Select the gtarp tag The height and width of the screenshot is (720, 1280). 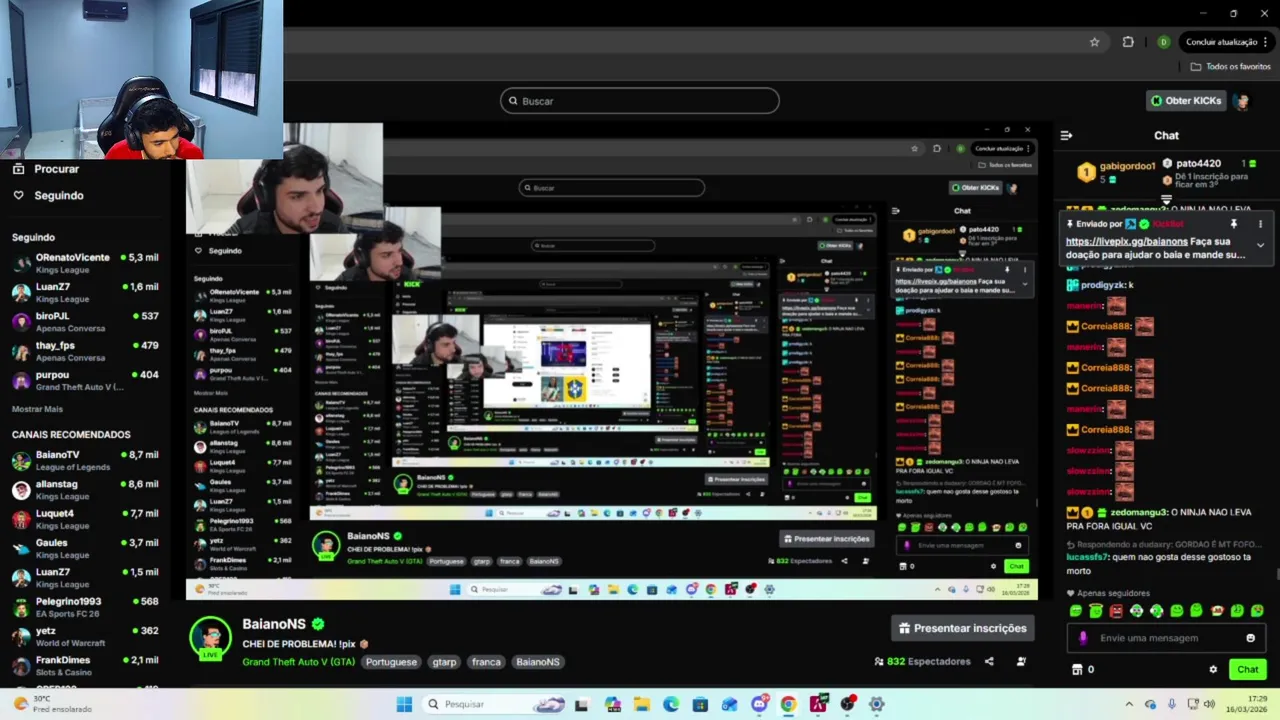[444, 662]
